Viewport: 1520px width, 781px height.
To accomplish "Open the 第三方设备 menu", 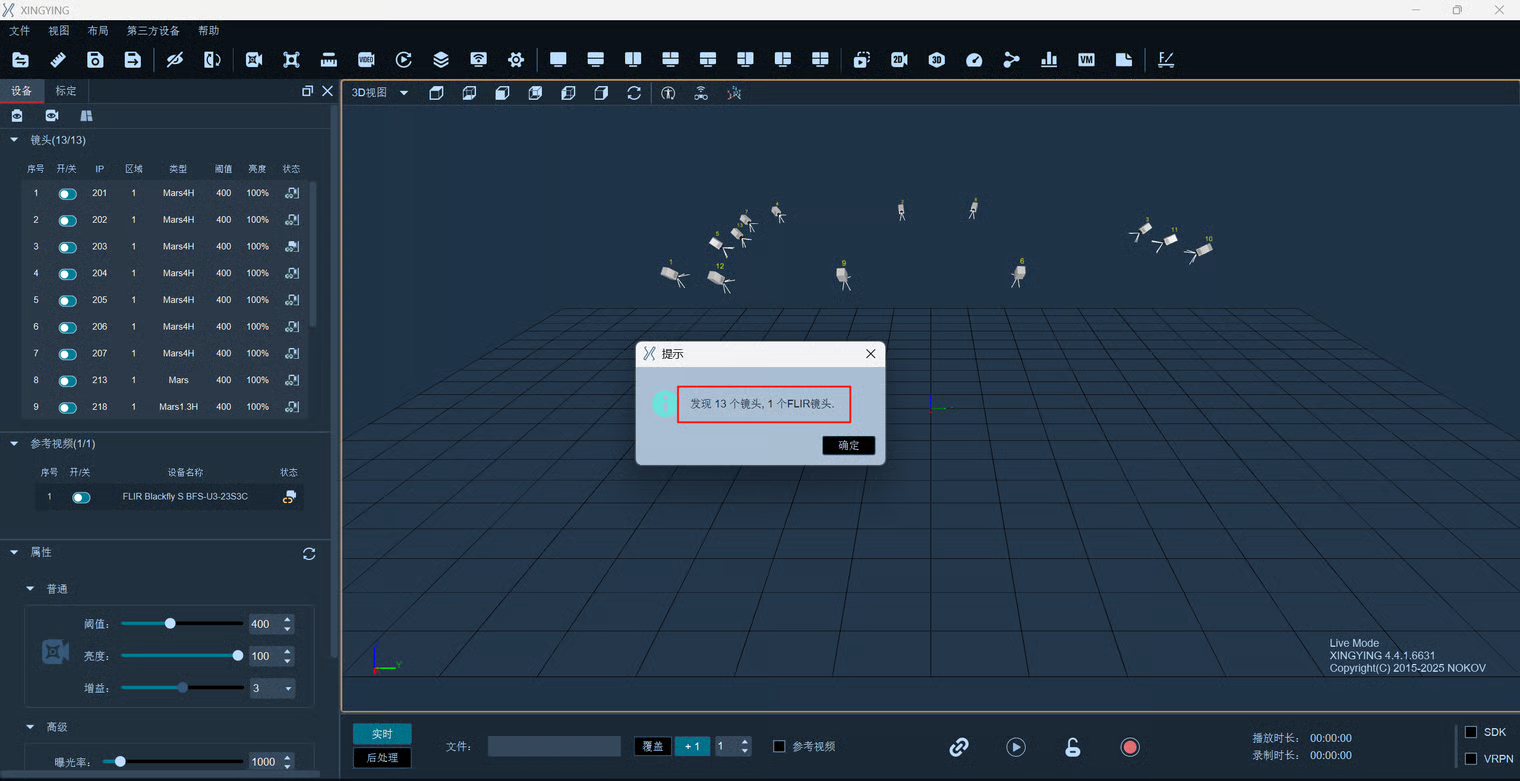I will [x=153, y=31].
